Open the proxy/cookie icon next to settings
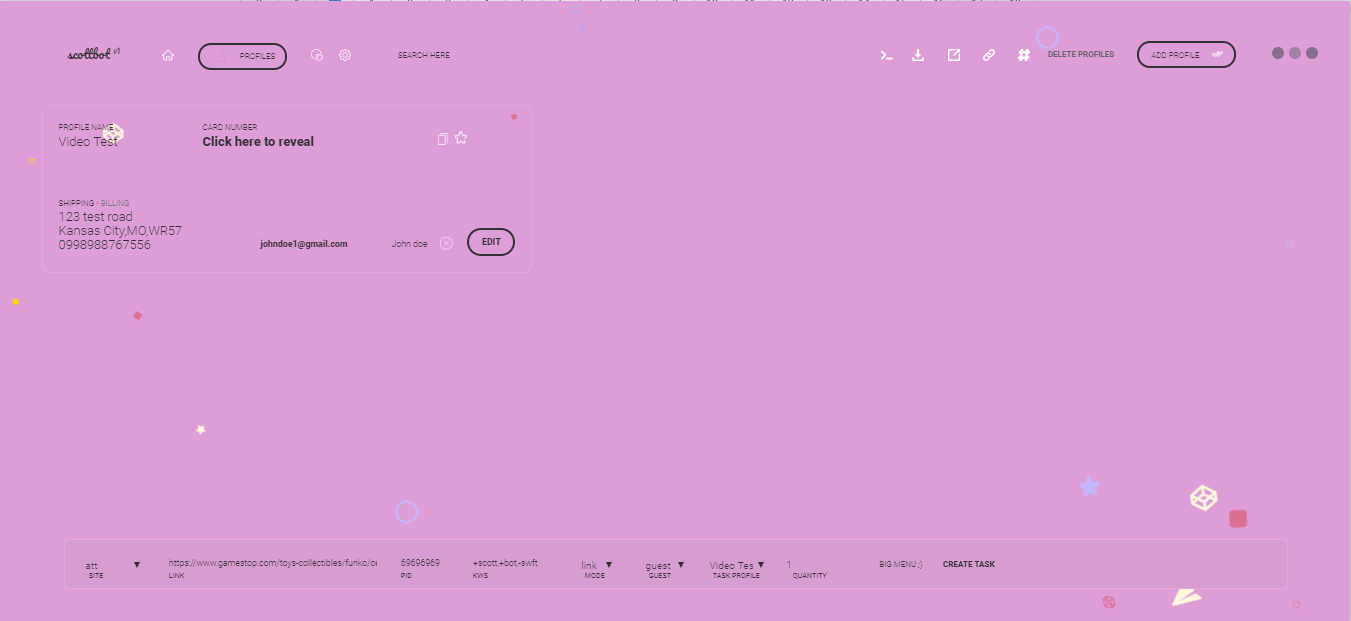This screenshot has height=621, width=1351. point(317,56)
